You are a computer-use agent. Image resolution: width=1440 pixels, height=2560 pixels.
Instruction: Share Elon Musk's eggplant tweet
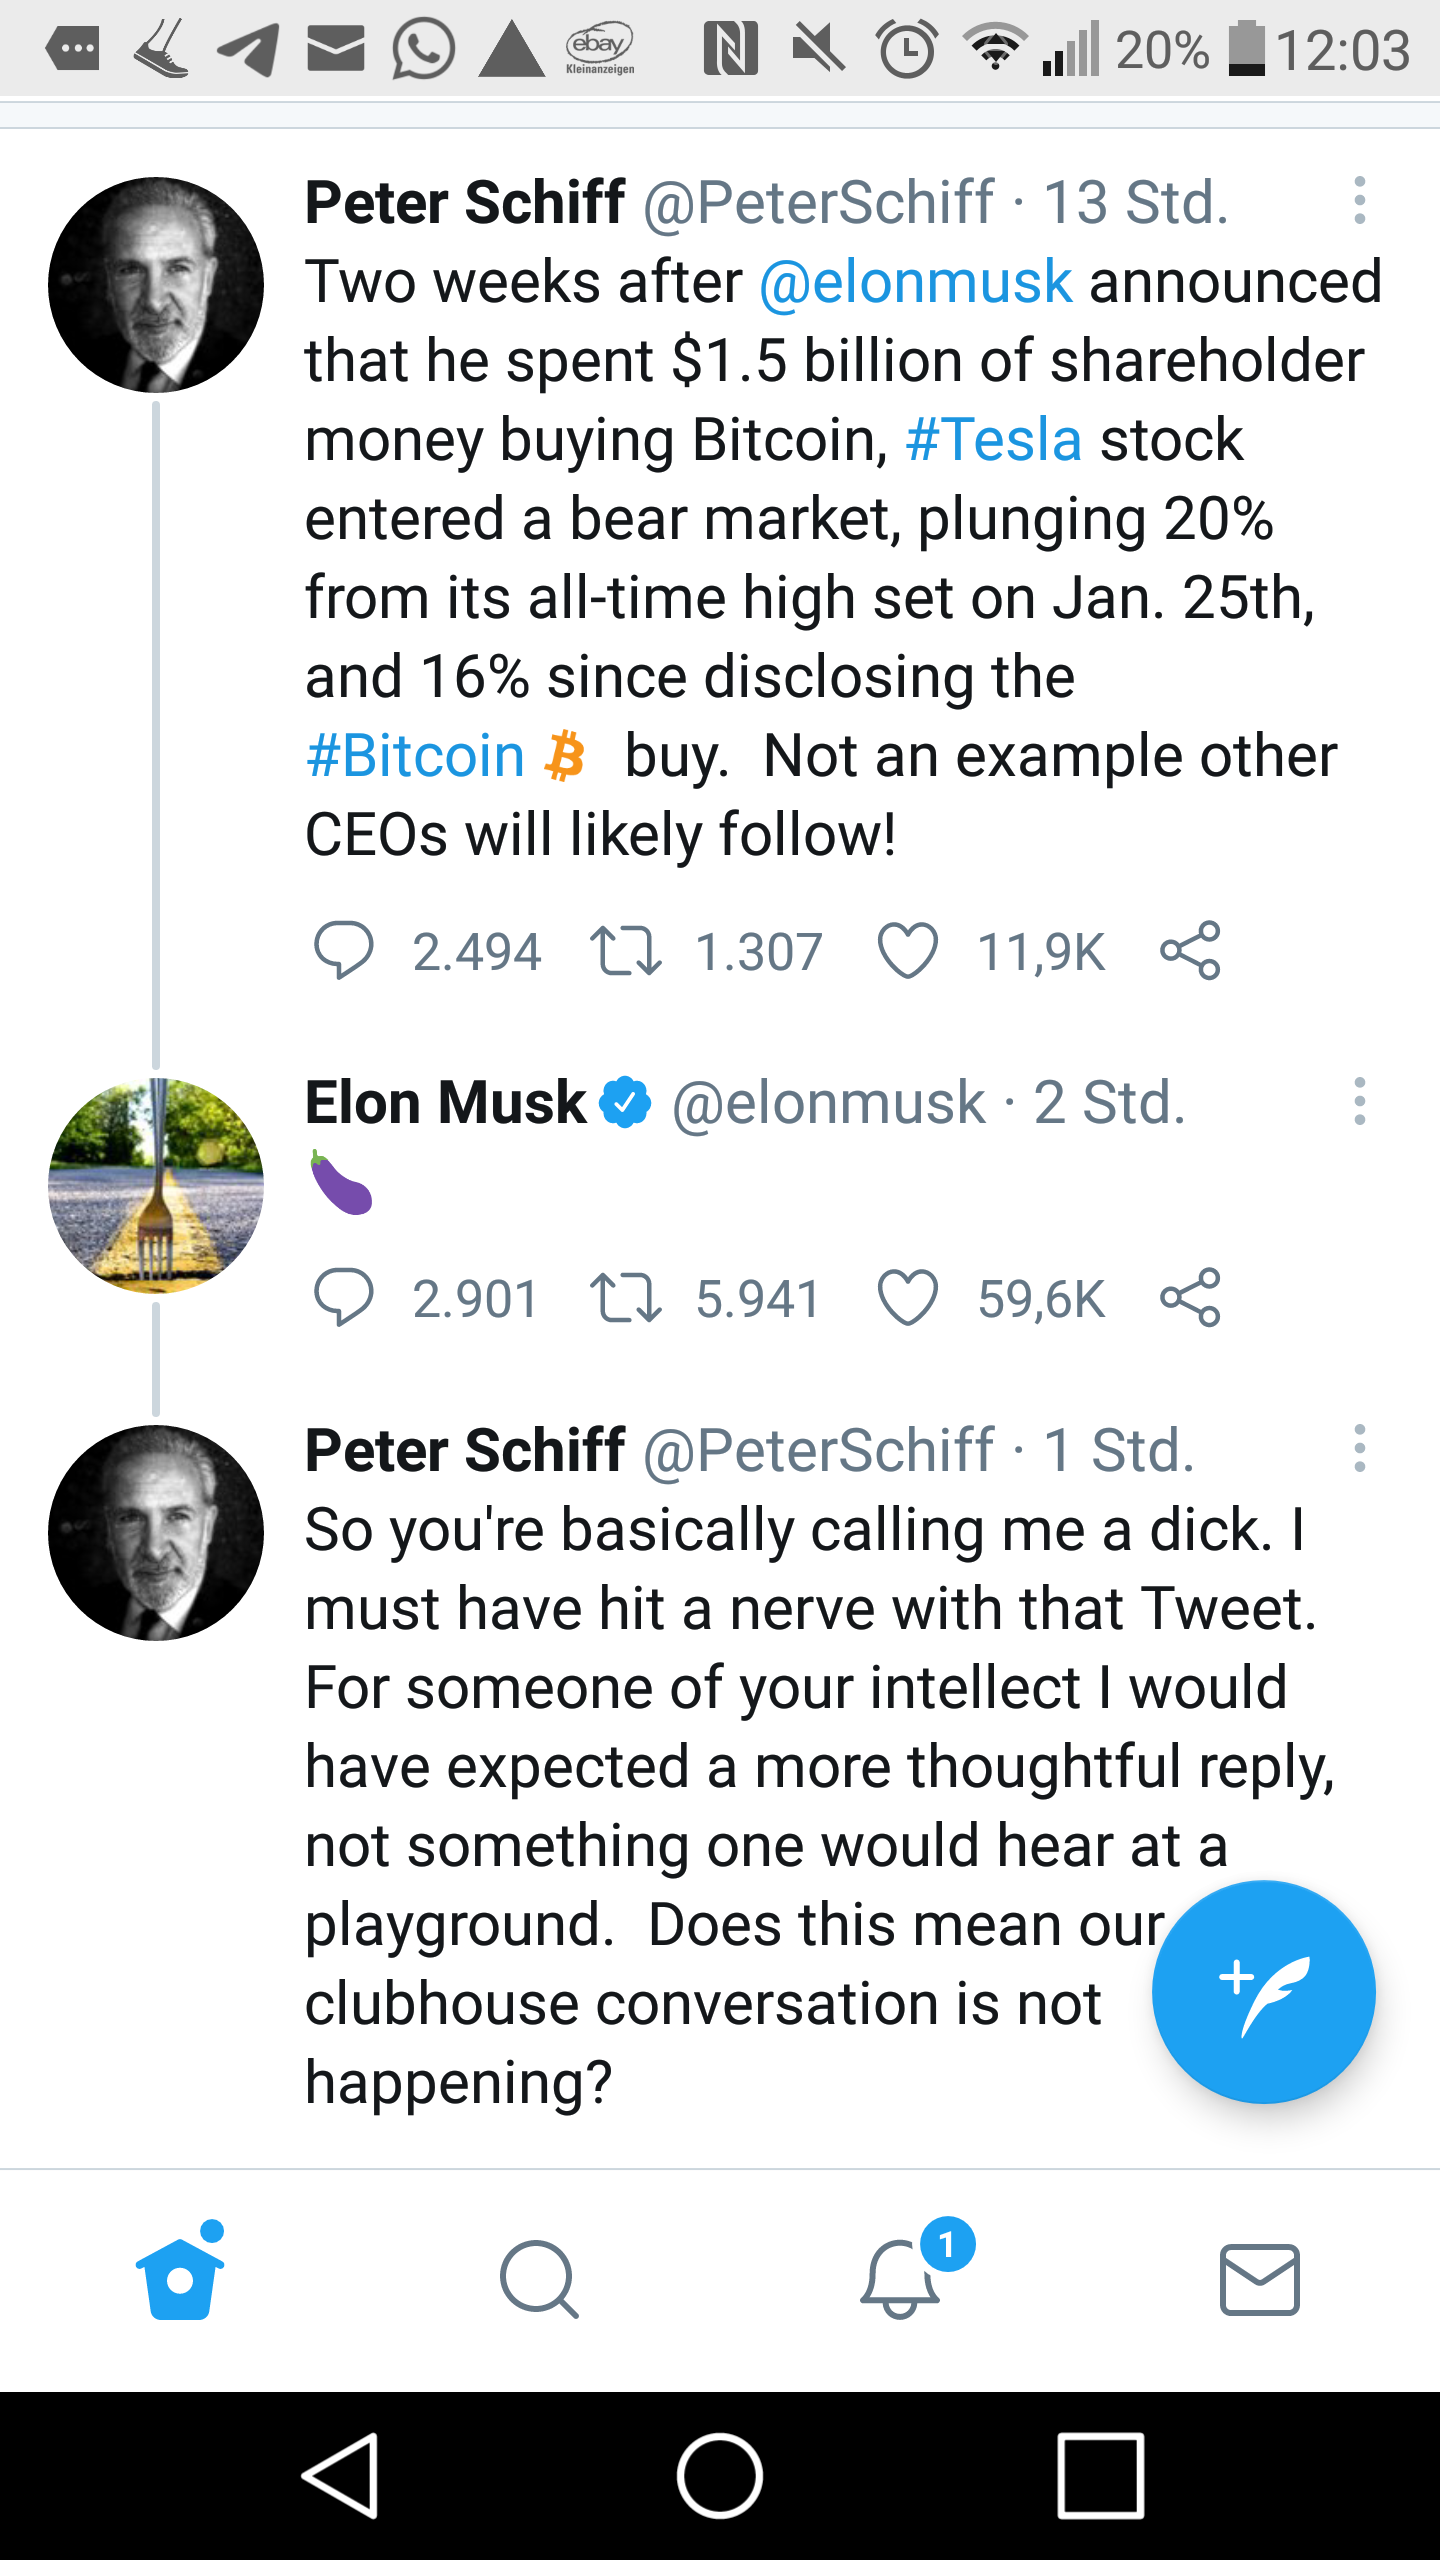click(1190, 1298)
